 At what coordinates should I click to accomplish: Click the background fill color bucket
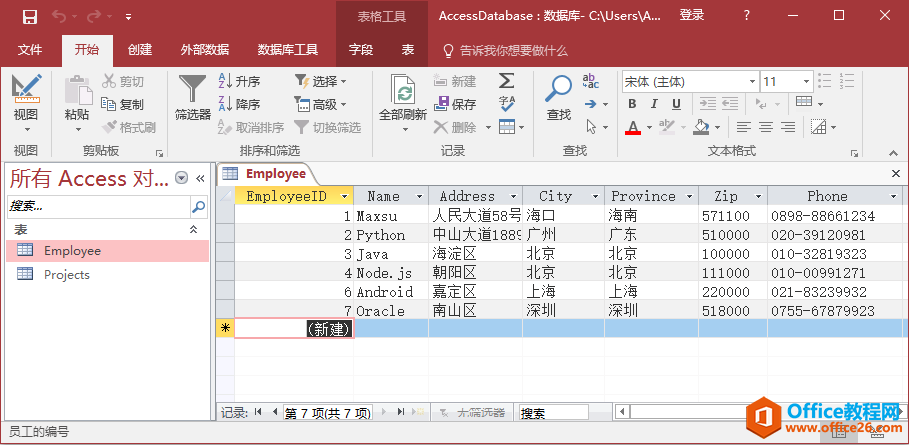pyautogui.click(x=701, y=127)
